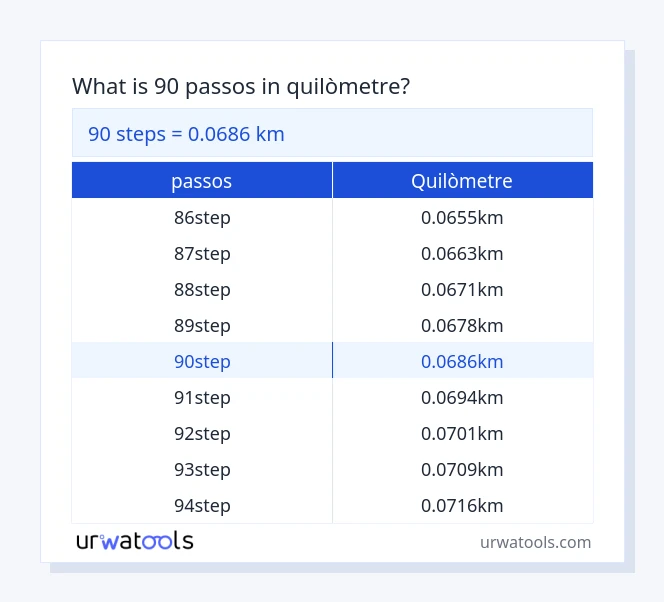The image size is (664, 602).
Task: Select the 91step cell
Action: pos(202,397)
